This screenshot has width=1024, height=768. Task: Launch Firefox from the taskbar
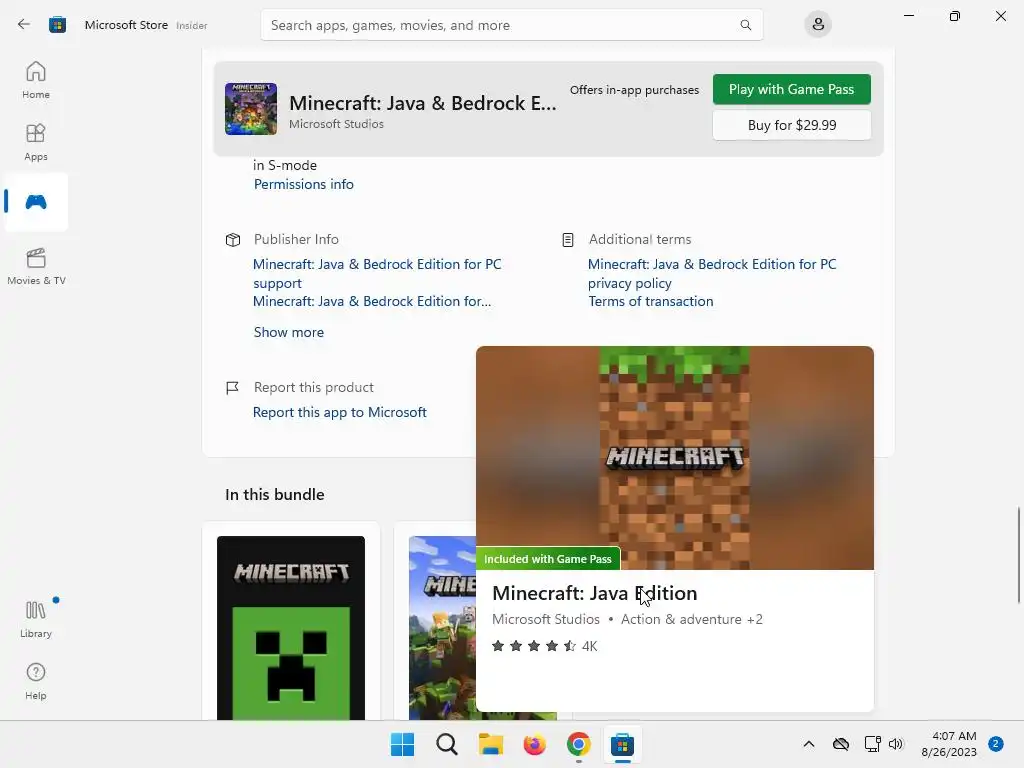click(534, 744)
